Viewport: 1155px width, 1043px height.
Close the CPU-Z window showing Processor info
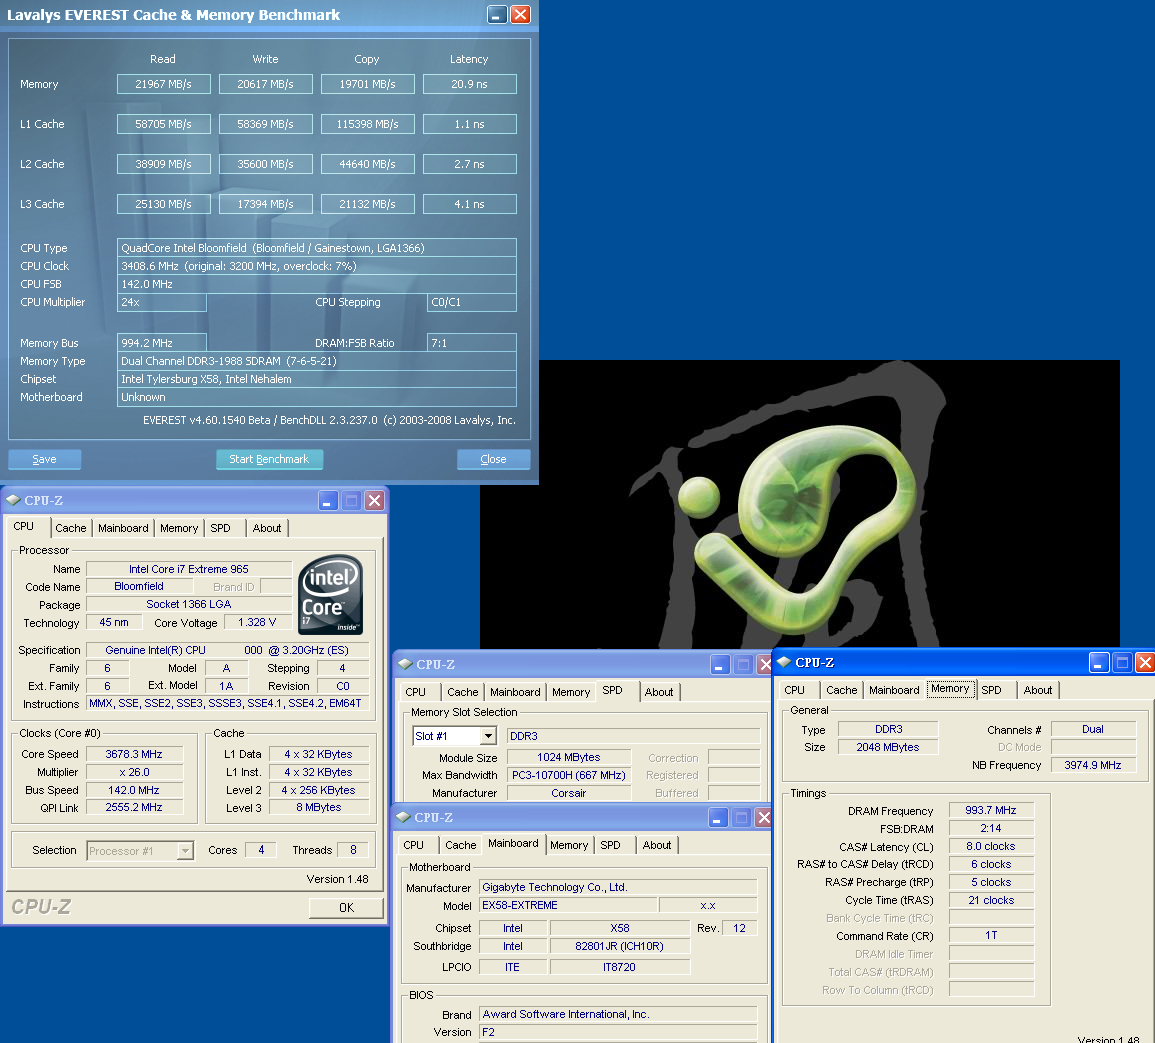pos(374,500)
